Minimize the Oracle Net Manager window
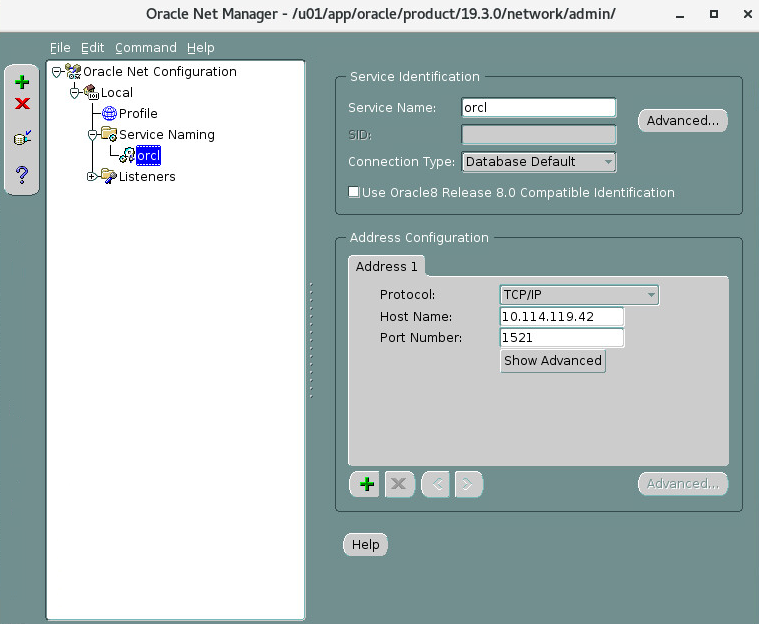 (x=680, y=15)
